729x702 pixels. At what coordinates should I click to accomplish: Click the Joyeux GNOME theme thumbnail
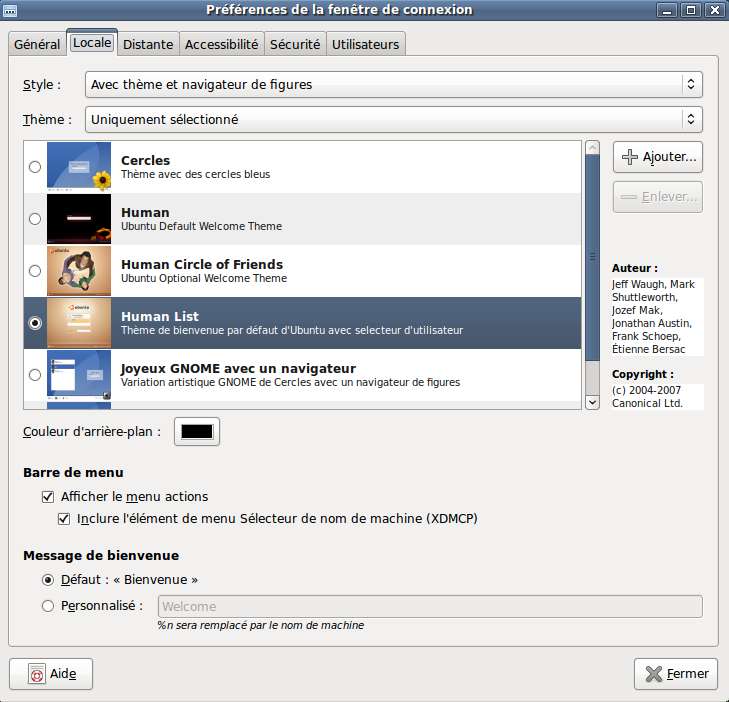pos(79,375)
